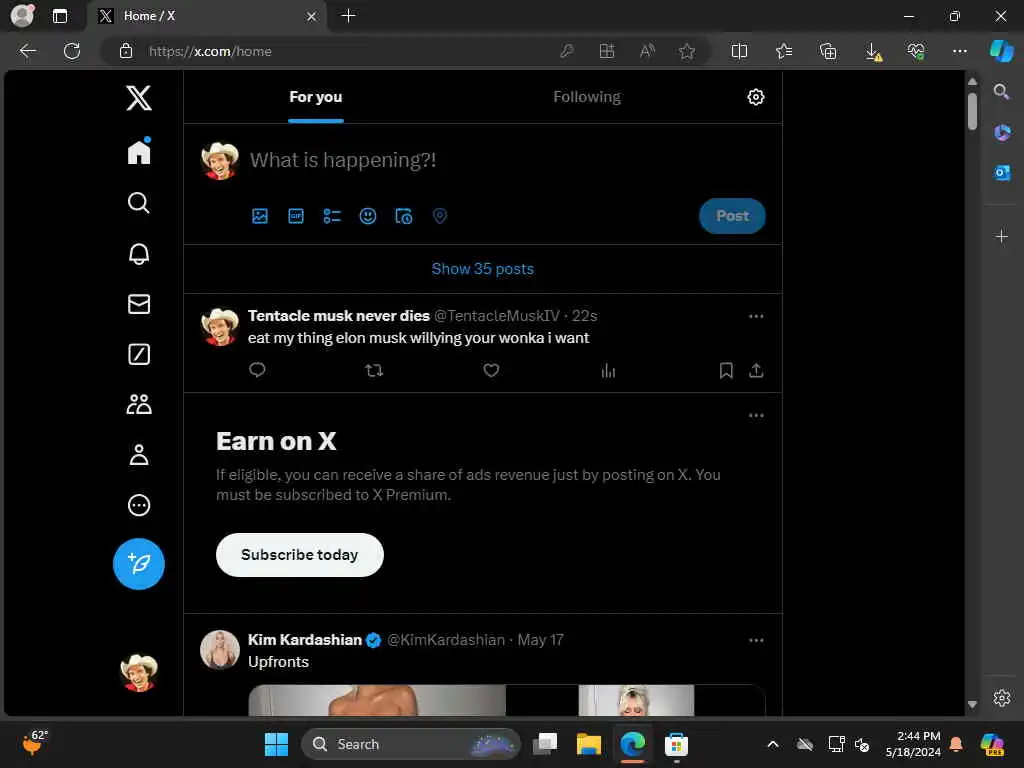Viewport: 1024px width, 768px height.
Task: Open Home from the sidebar
Action: point(138,152)
